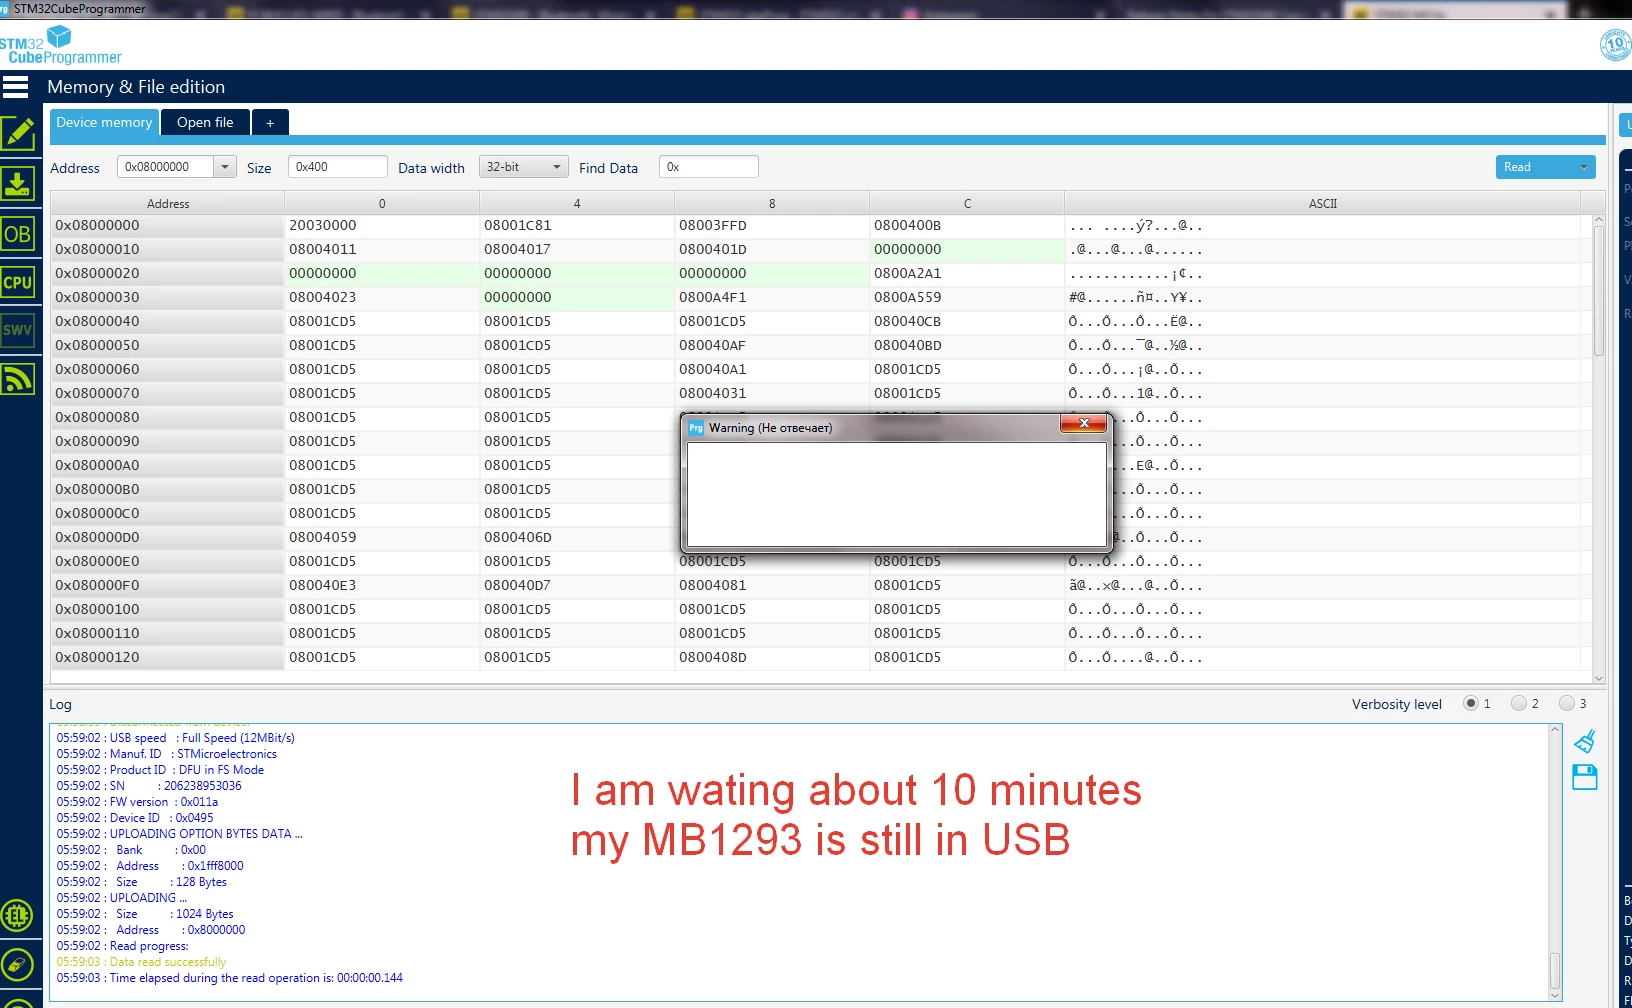Switch to the Device memory tab
The image size is (1632, 1008).
(x=104, y=122)
